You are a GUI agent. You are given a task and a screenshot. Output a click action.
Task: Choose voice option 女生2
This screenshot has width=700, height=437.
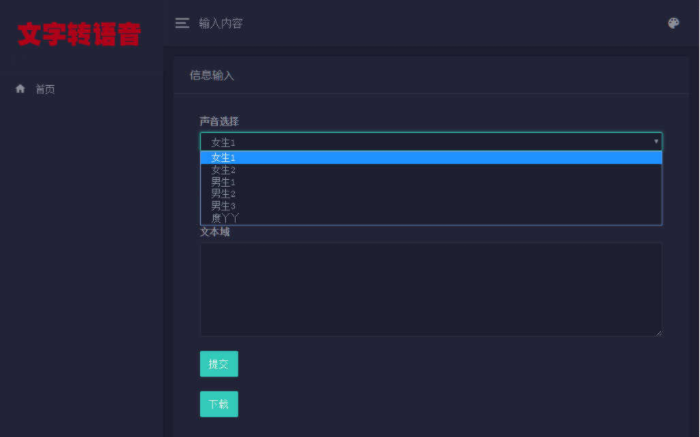(x=431, y=170)
